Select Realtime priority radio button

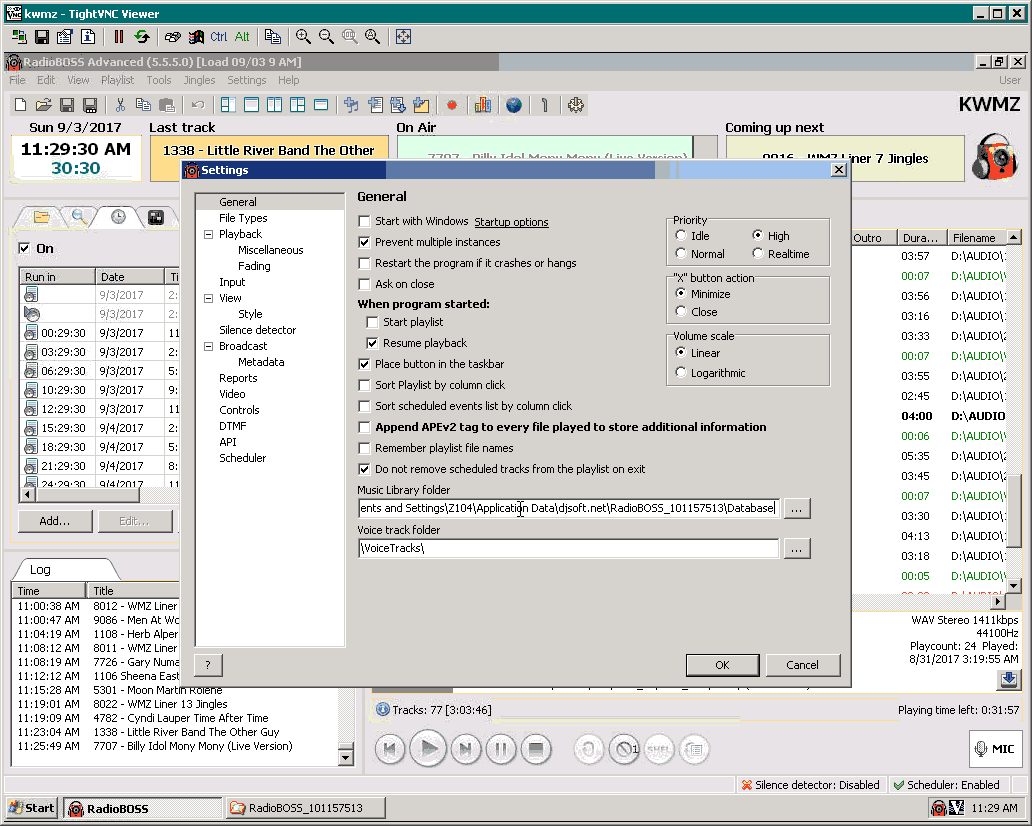coord(758,253)
